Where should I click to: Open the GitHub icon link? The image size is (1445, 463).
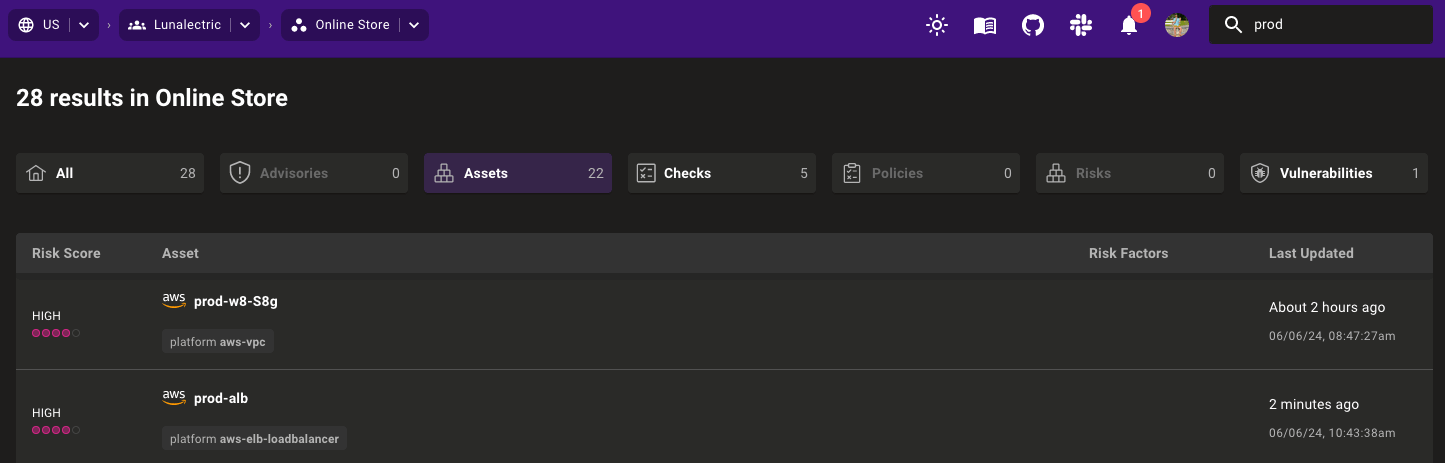1033,25
